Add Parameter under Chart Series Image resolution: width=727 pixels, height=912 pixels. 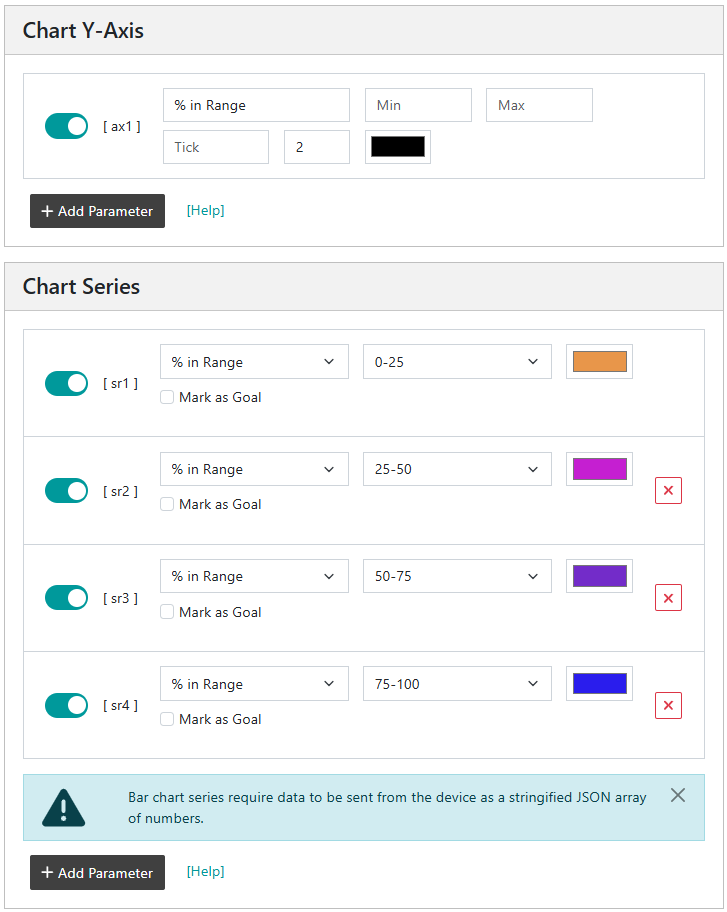click(x=97, y=872)
